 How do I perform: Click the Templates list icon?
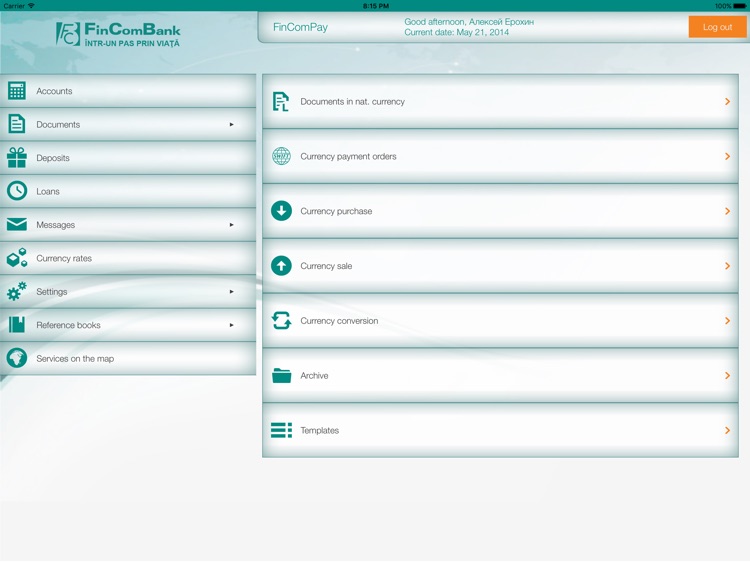coord(281,430)
